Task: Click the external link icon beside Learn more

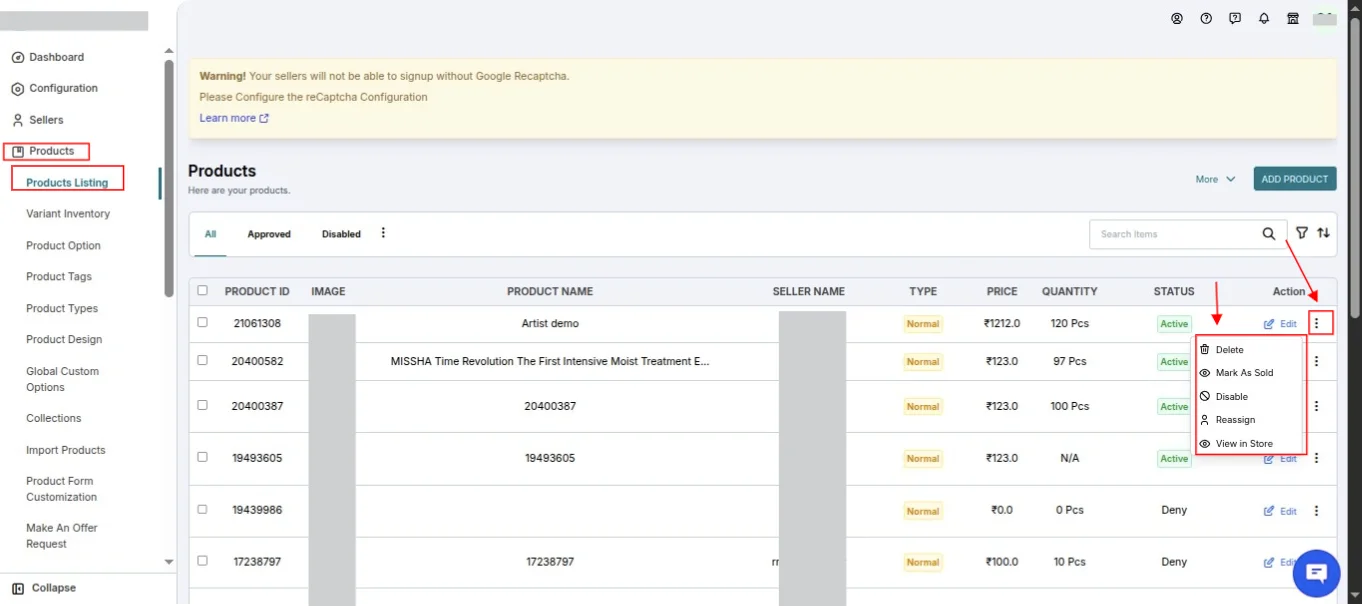Action: (264, 118)
